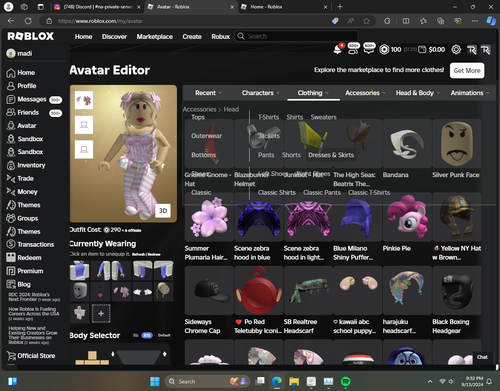Click the Robux balance icon showing 100
Screen dimensions: 500x391
(384, 50)
